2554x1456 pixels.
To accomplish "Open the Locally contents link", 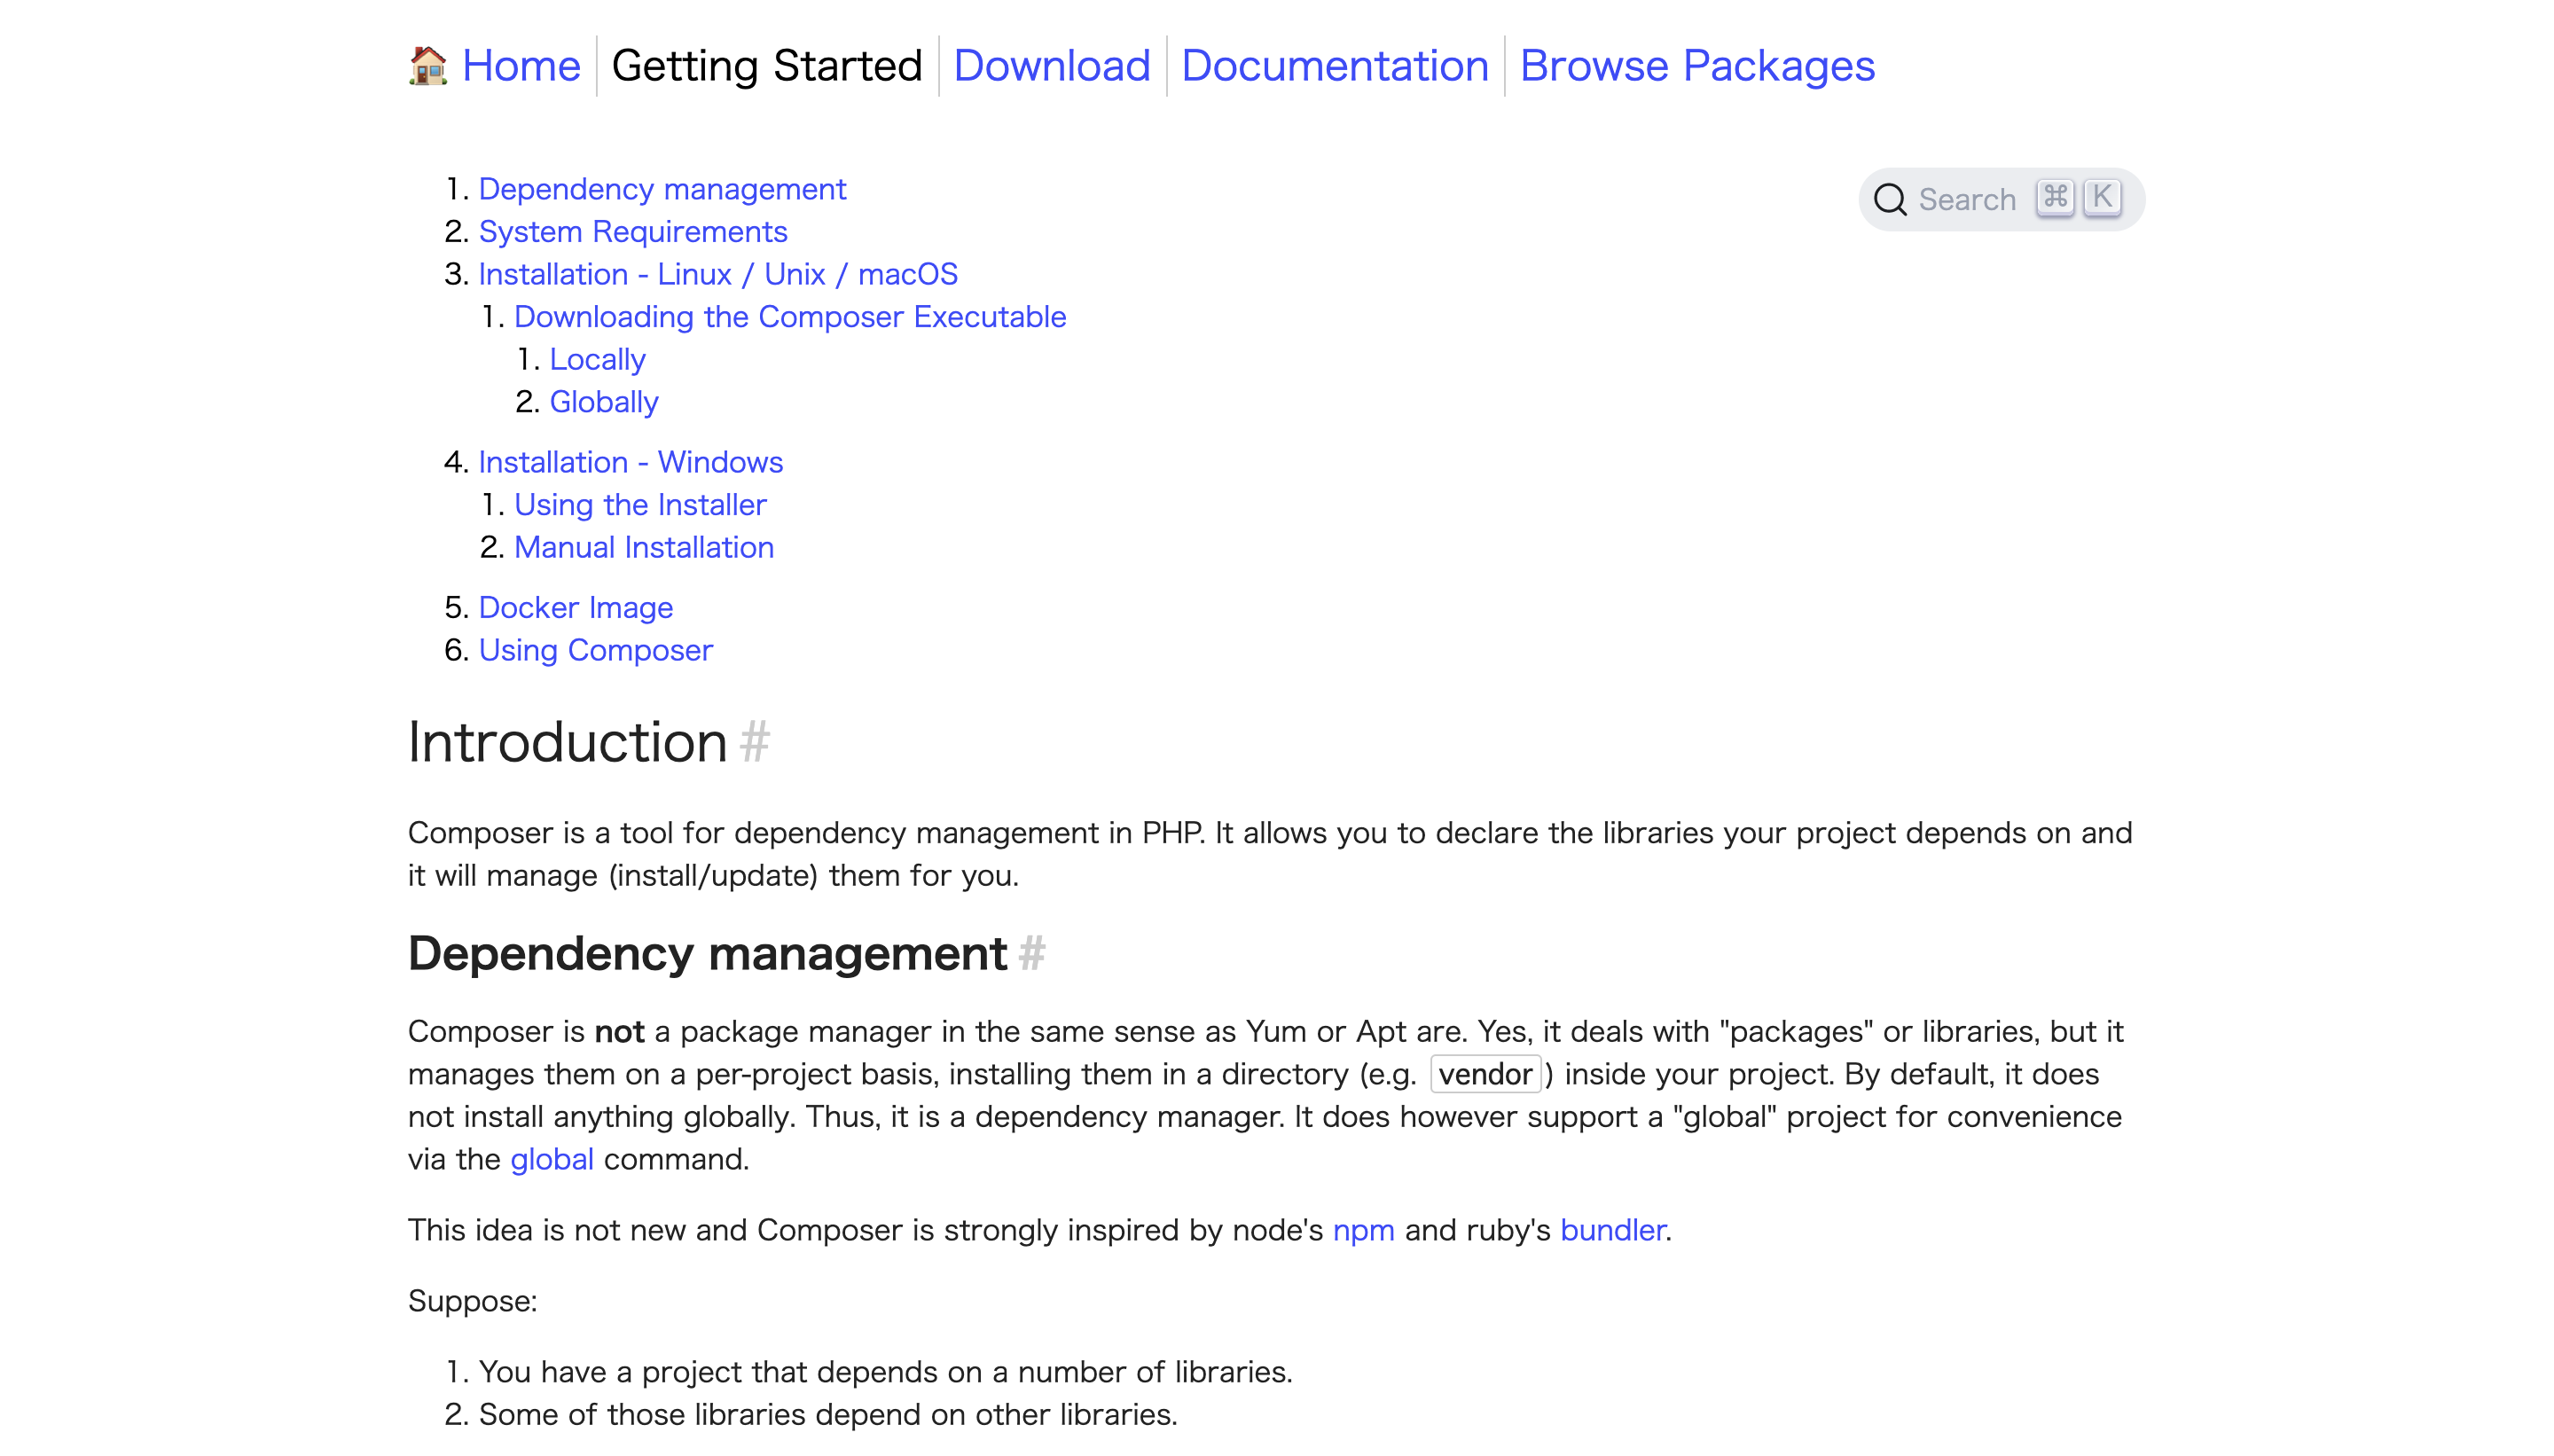I will pyautogui.click(x=597, y=359).
